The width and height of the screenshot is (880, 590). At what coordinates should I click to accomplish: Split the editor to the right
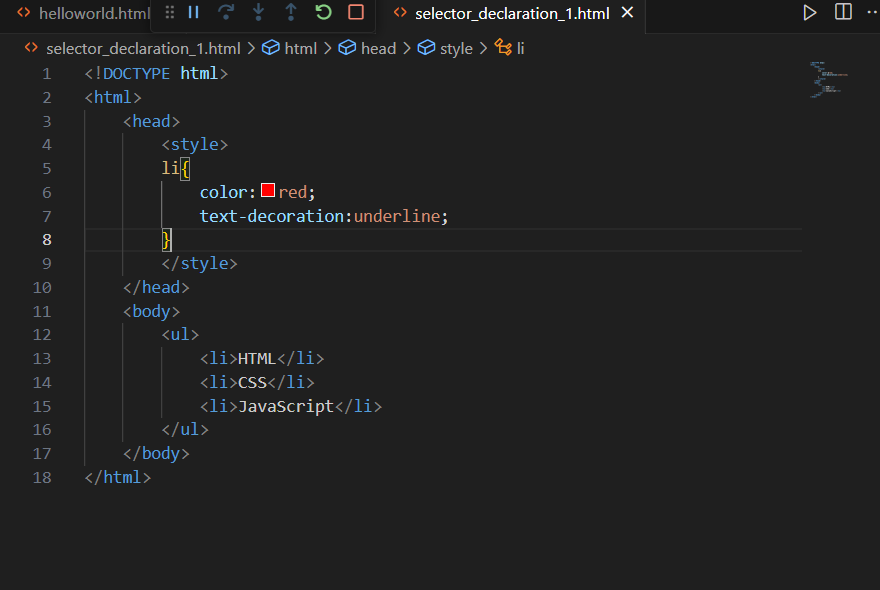click(x=843, y=12)
